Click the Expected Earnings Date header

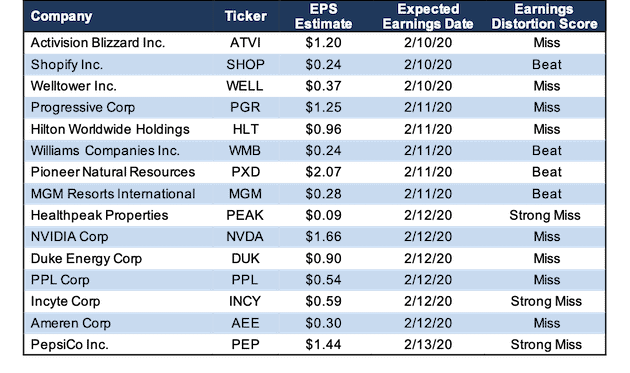pyautogui.click(x=428, y=16)
